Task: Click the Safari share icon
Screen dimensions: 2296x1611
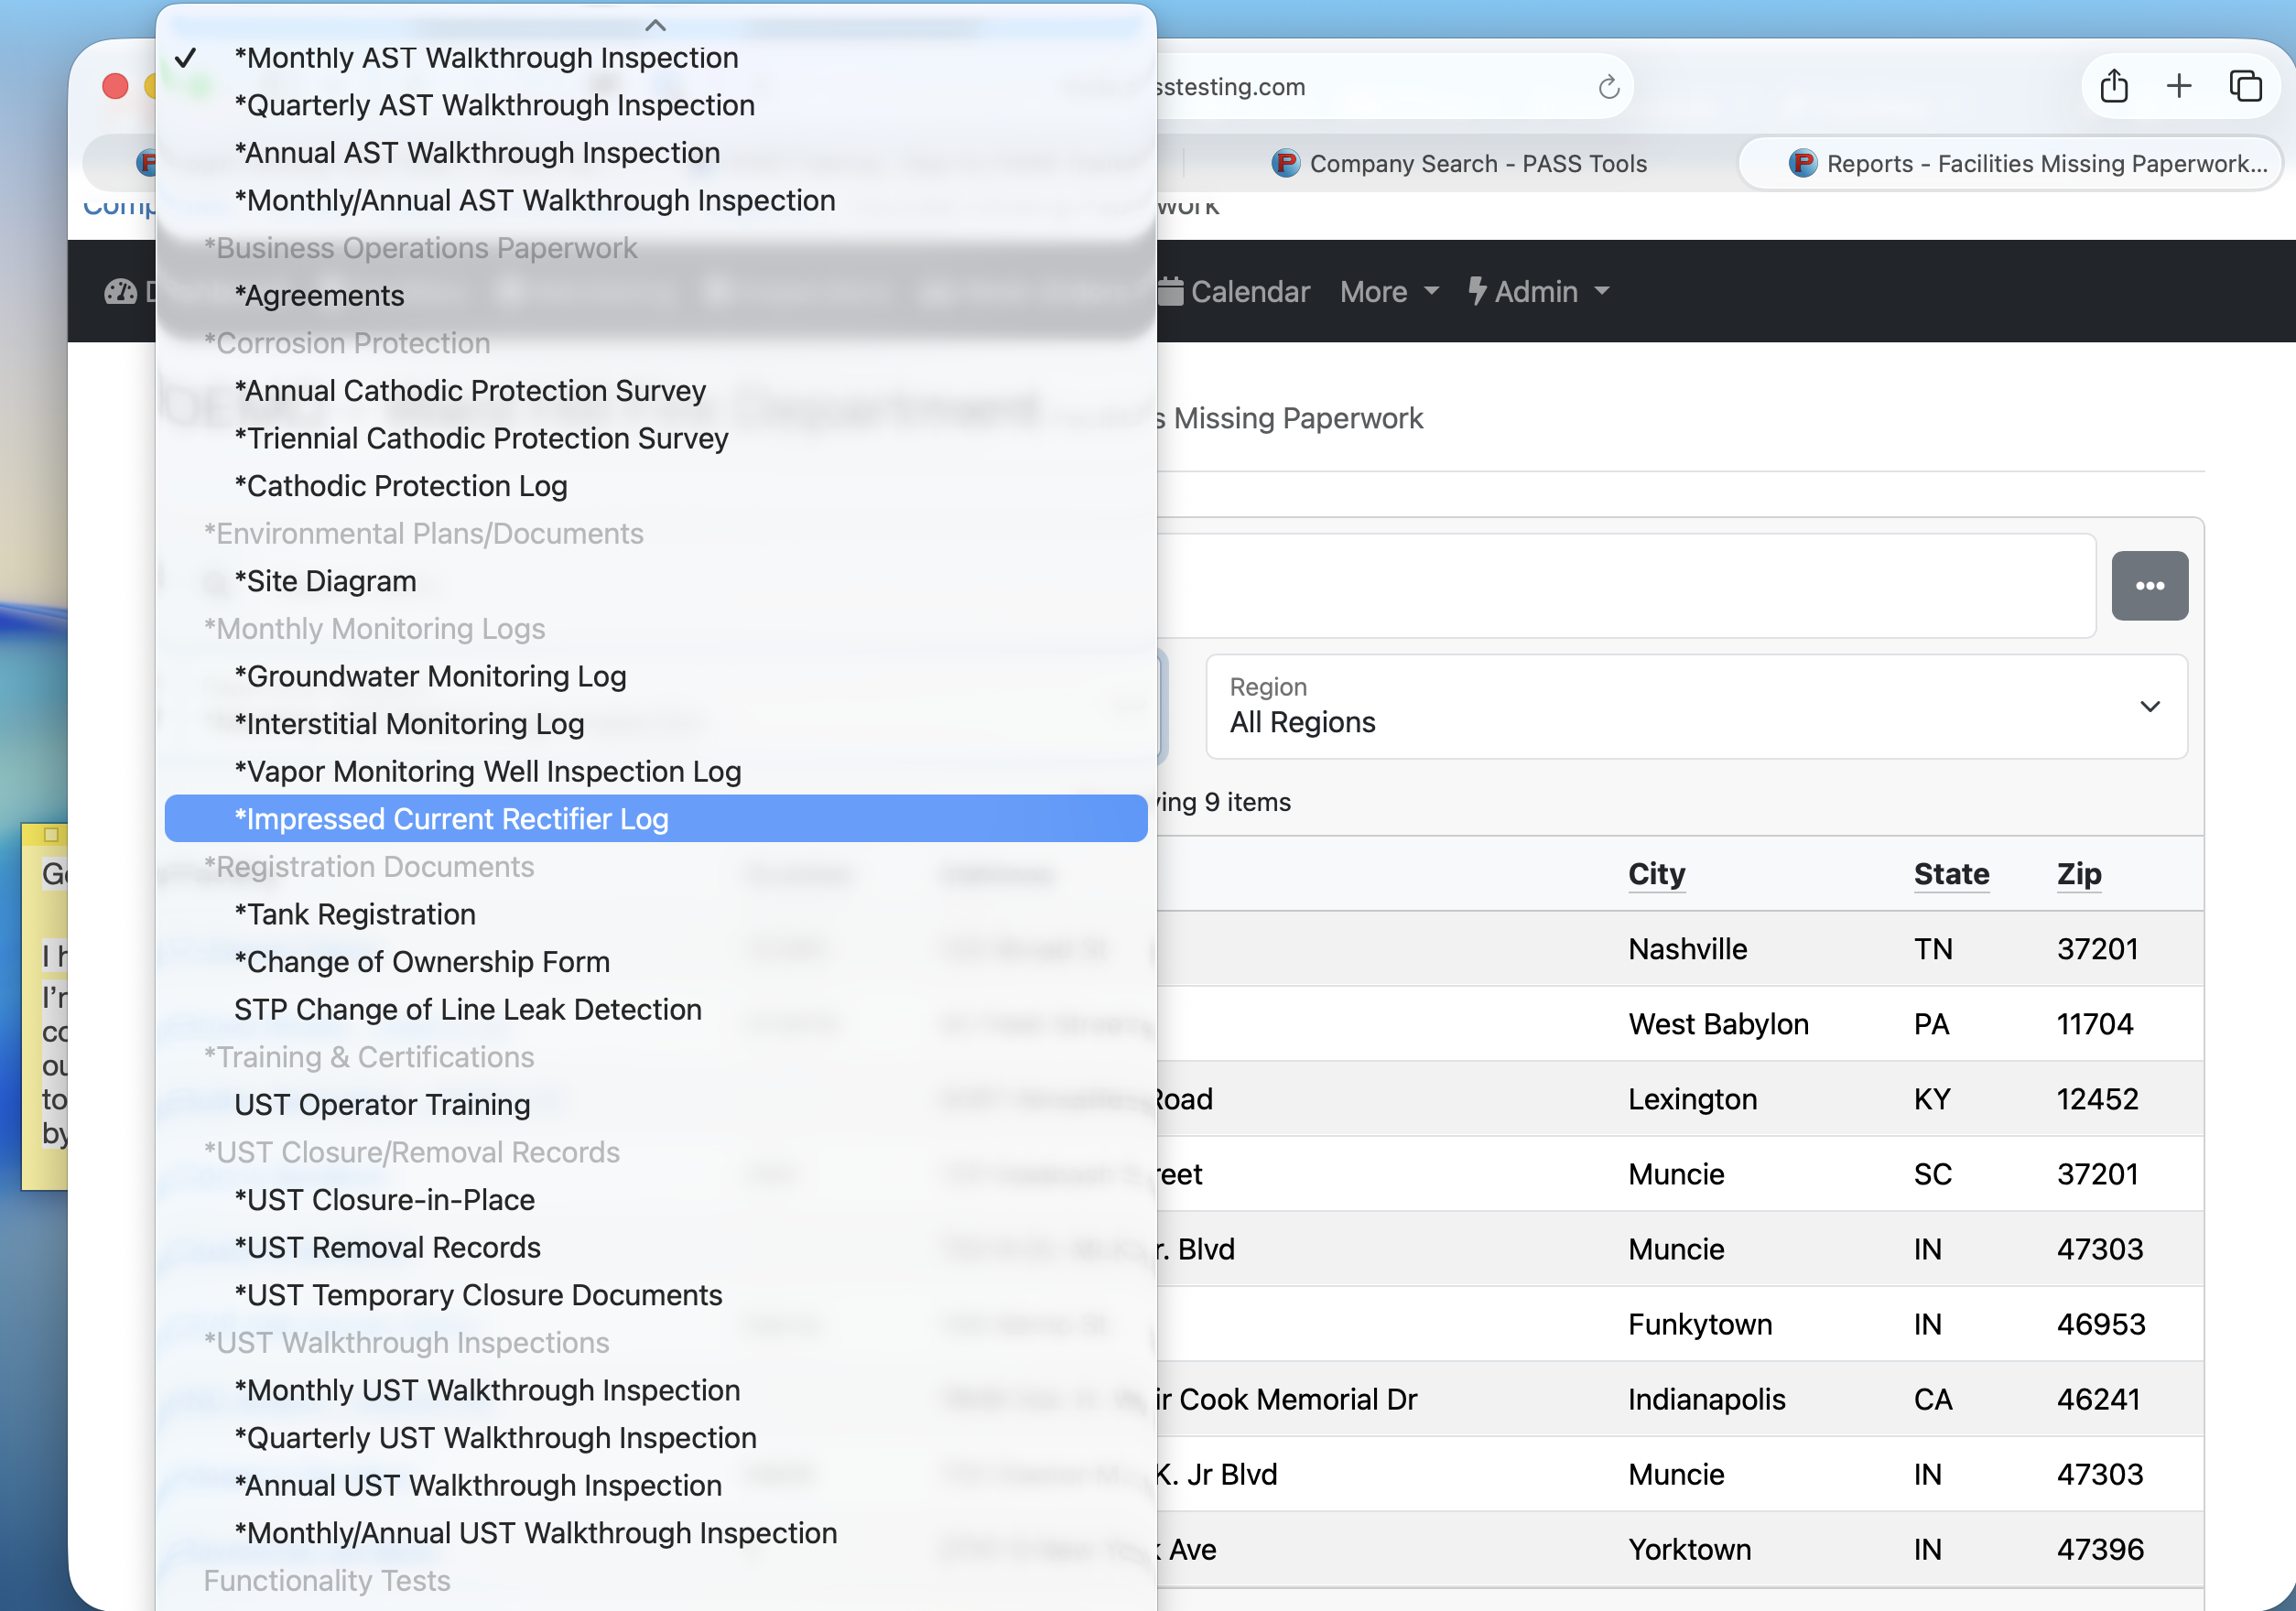Action: click(x=2113, y=86)
